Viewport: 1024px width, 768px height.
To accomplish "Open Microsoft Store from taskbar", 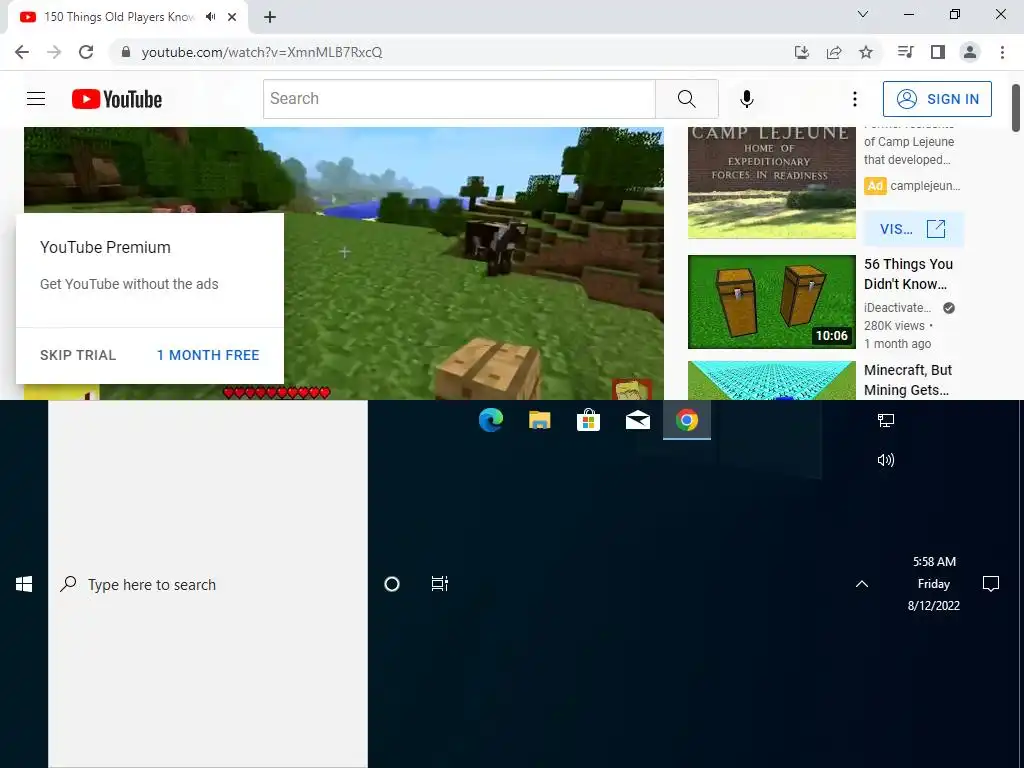I will click(588, 420).
